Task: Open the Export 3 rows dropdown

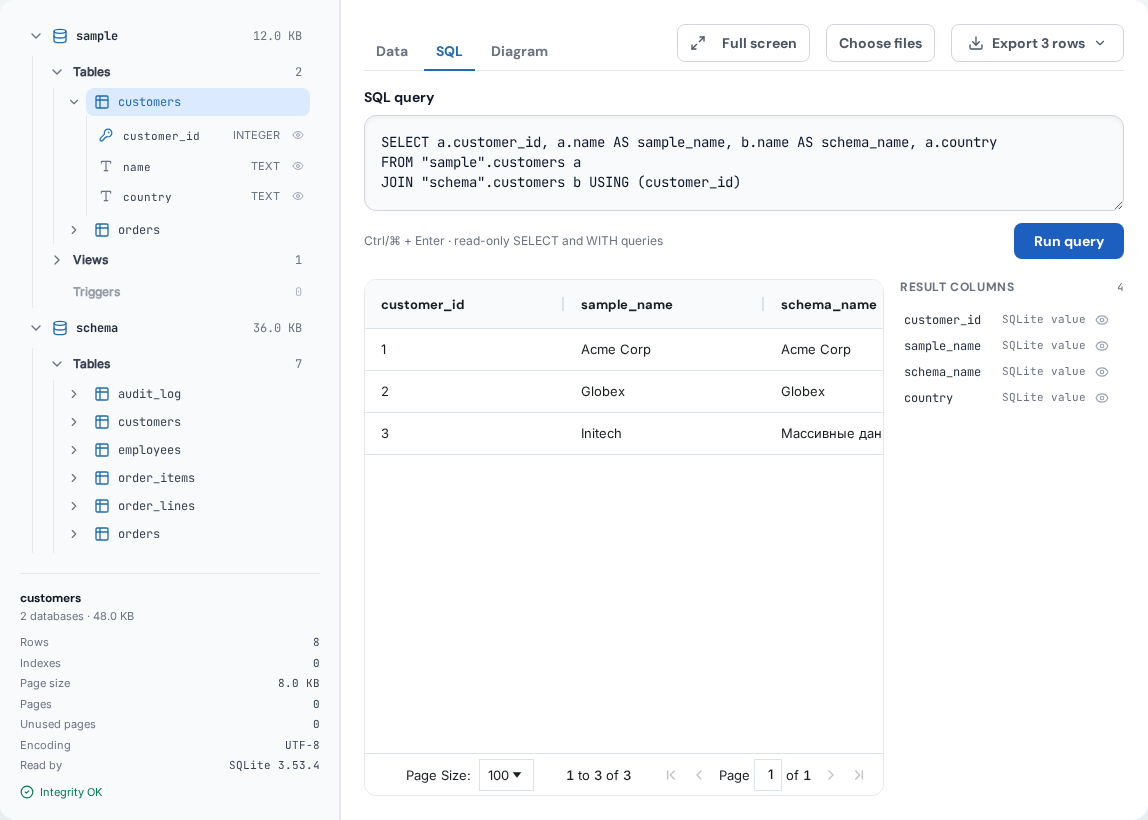Action: [1037, 43]
